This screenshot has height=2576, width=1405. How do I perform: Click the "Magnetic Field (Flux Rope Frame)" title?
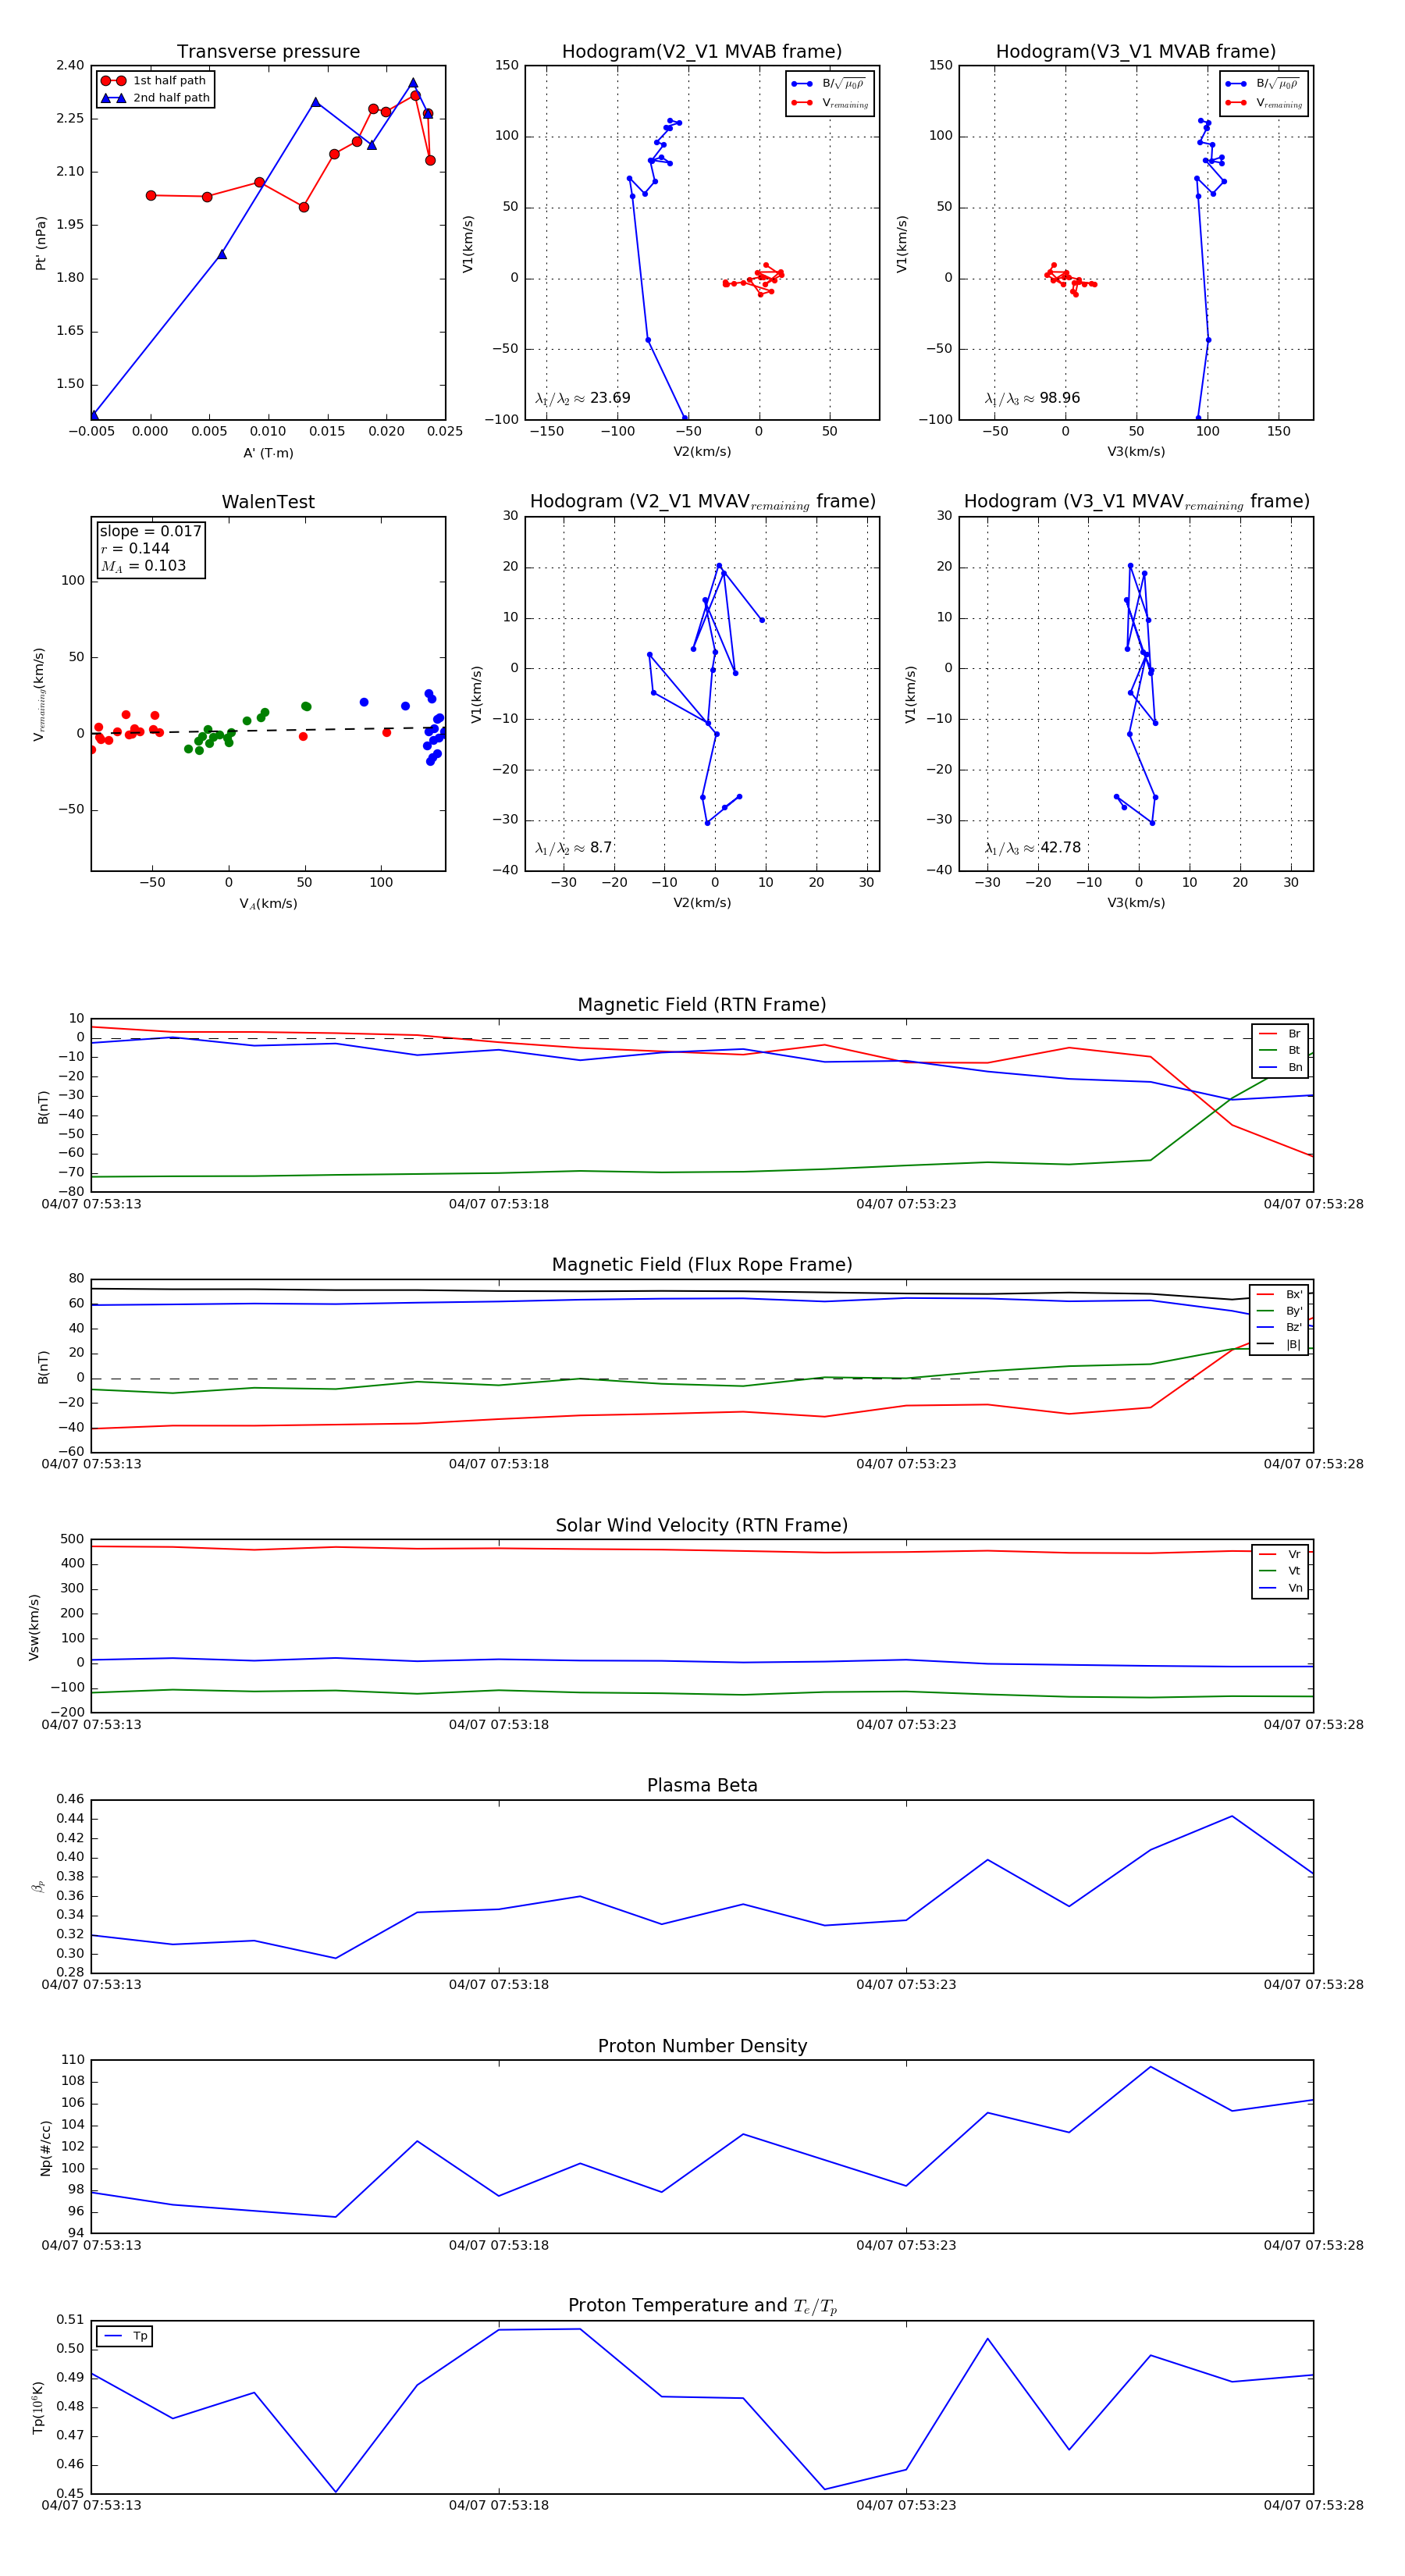click(x=702, y=1265)
